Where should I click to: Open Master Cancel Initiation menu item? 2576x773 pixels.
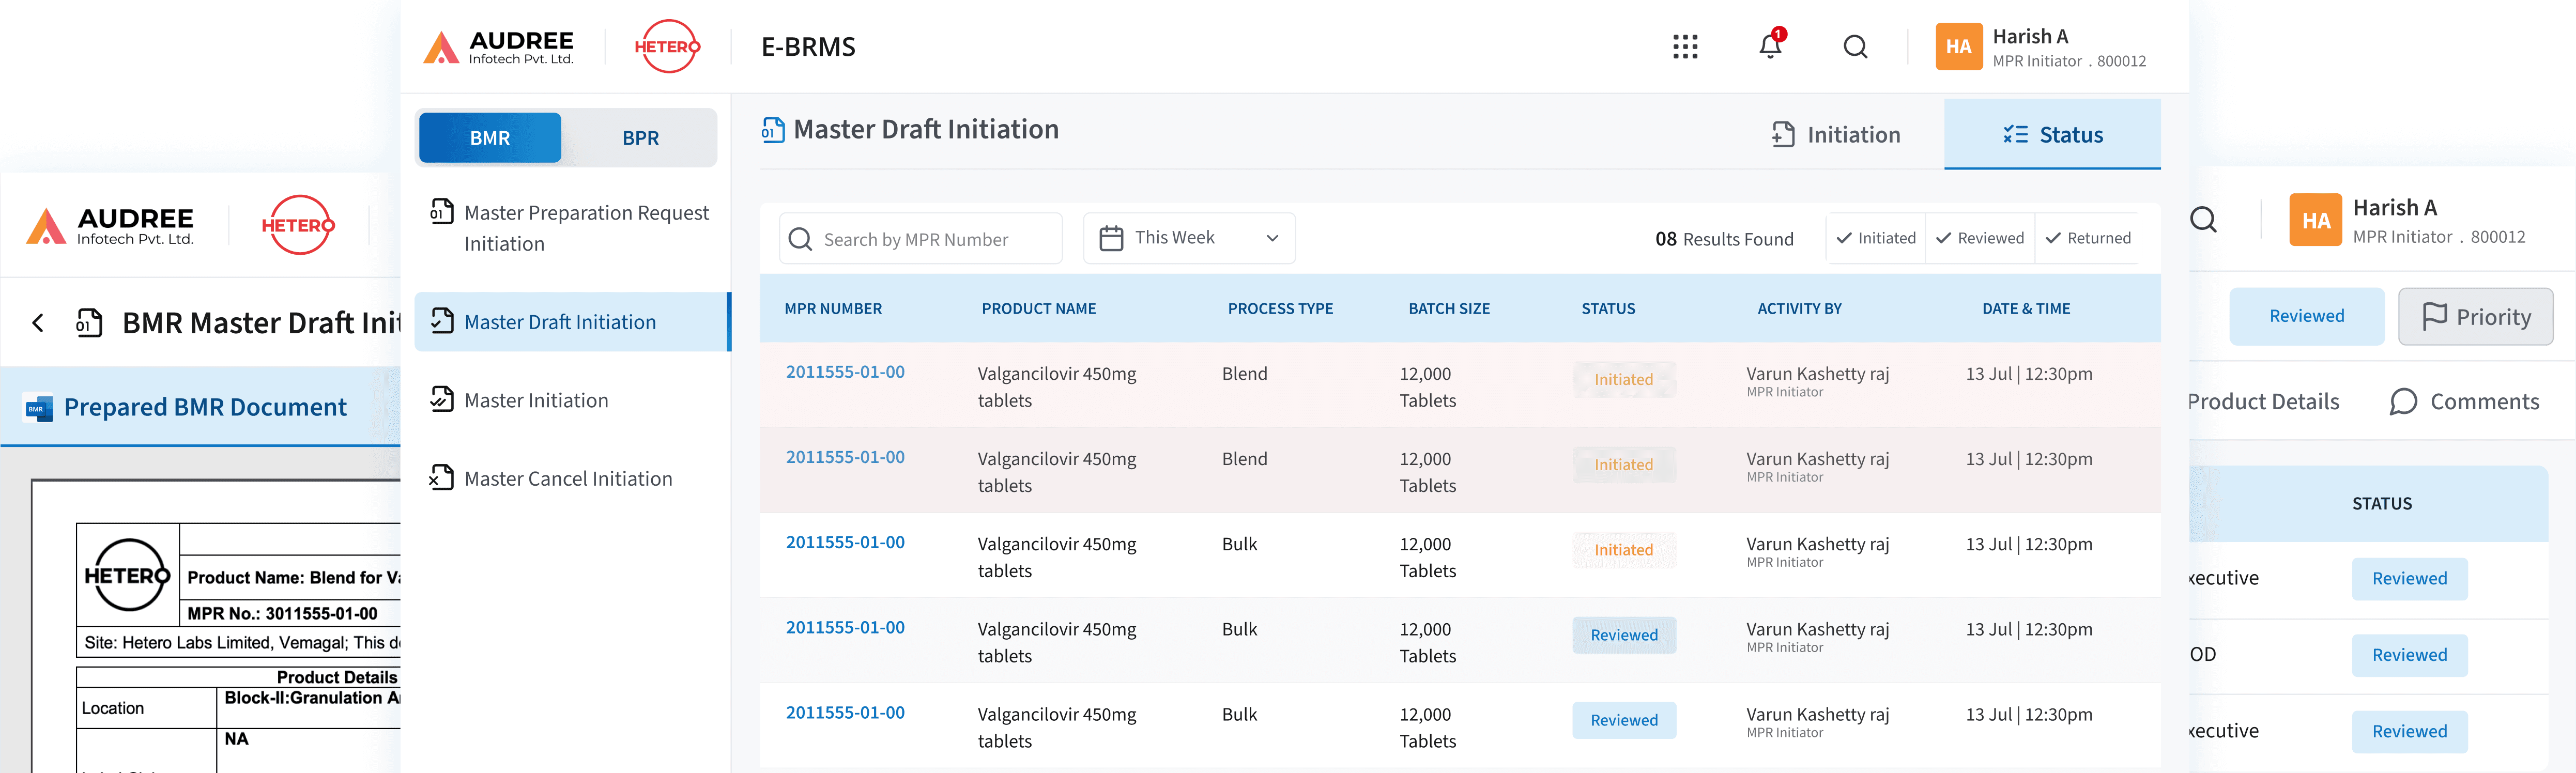click(567, 479)
